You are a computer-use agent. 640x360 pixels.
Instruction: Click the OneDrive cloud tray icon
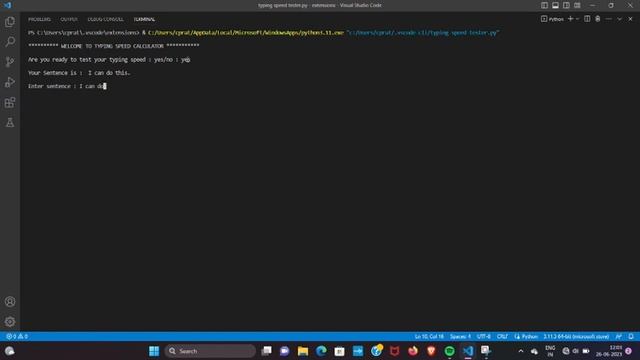point(534,351)
